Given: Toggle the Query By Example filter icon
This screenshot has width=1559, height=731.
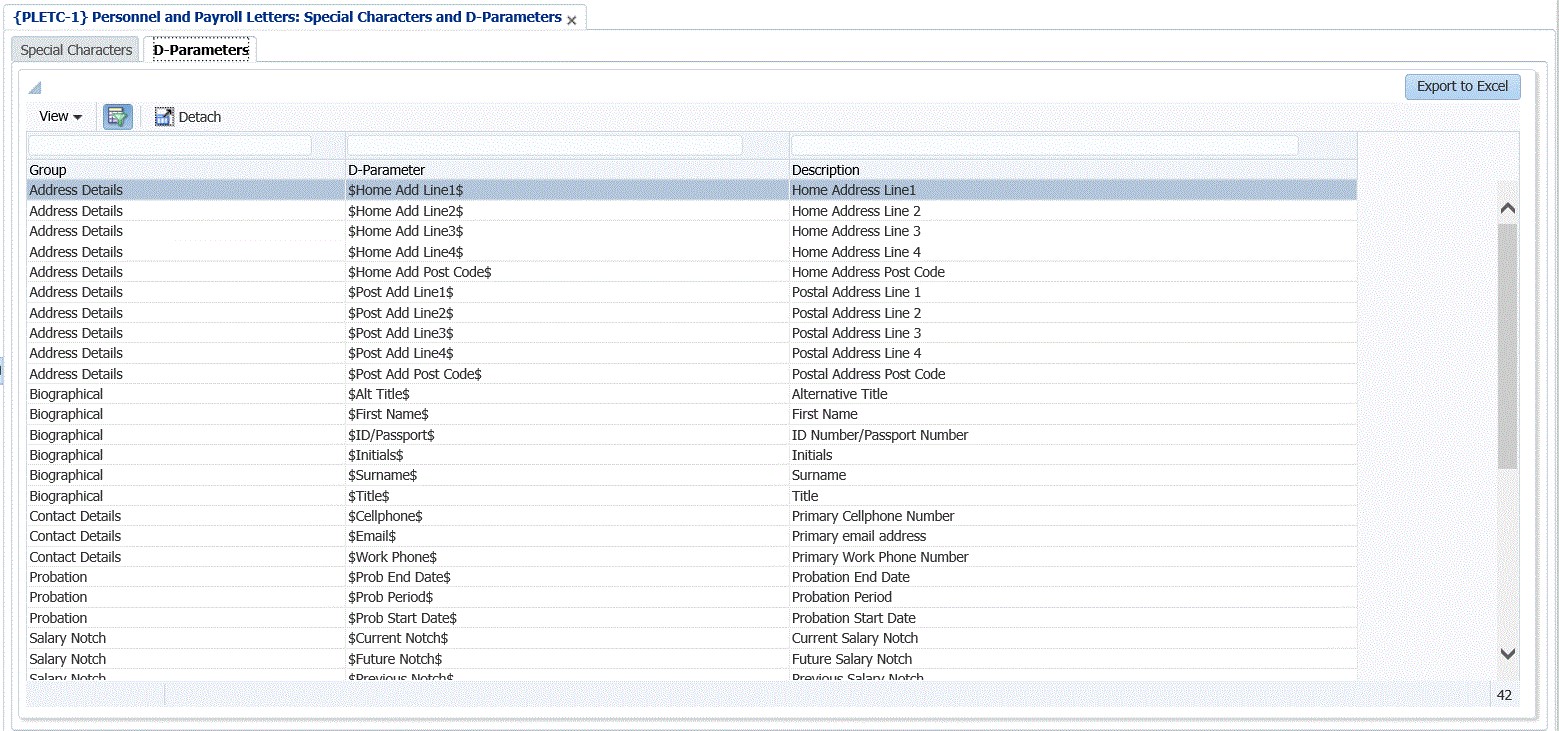Looking at the screenshot, I should click(x=118, y=117).
